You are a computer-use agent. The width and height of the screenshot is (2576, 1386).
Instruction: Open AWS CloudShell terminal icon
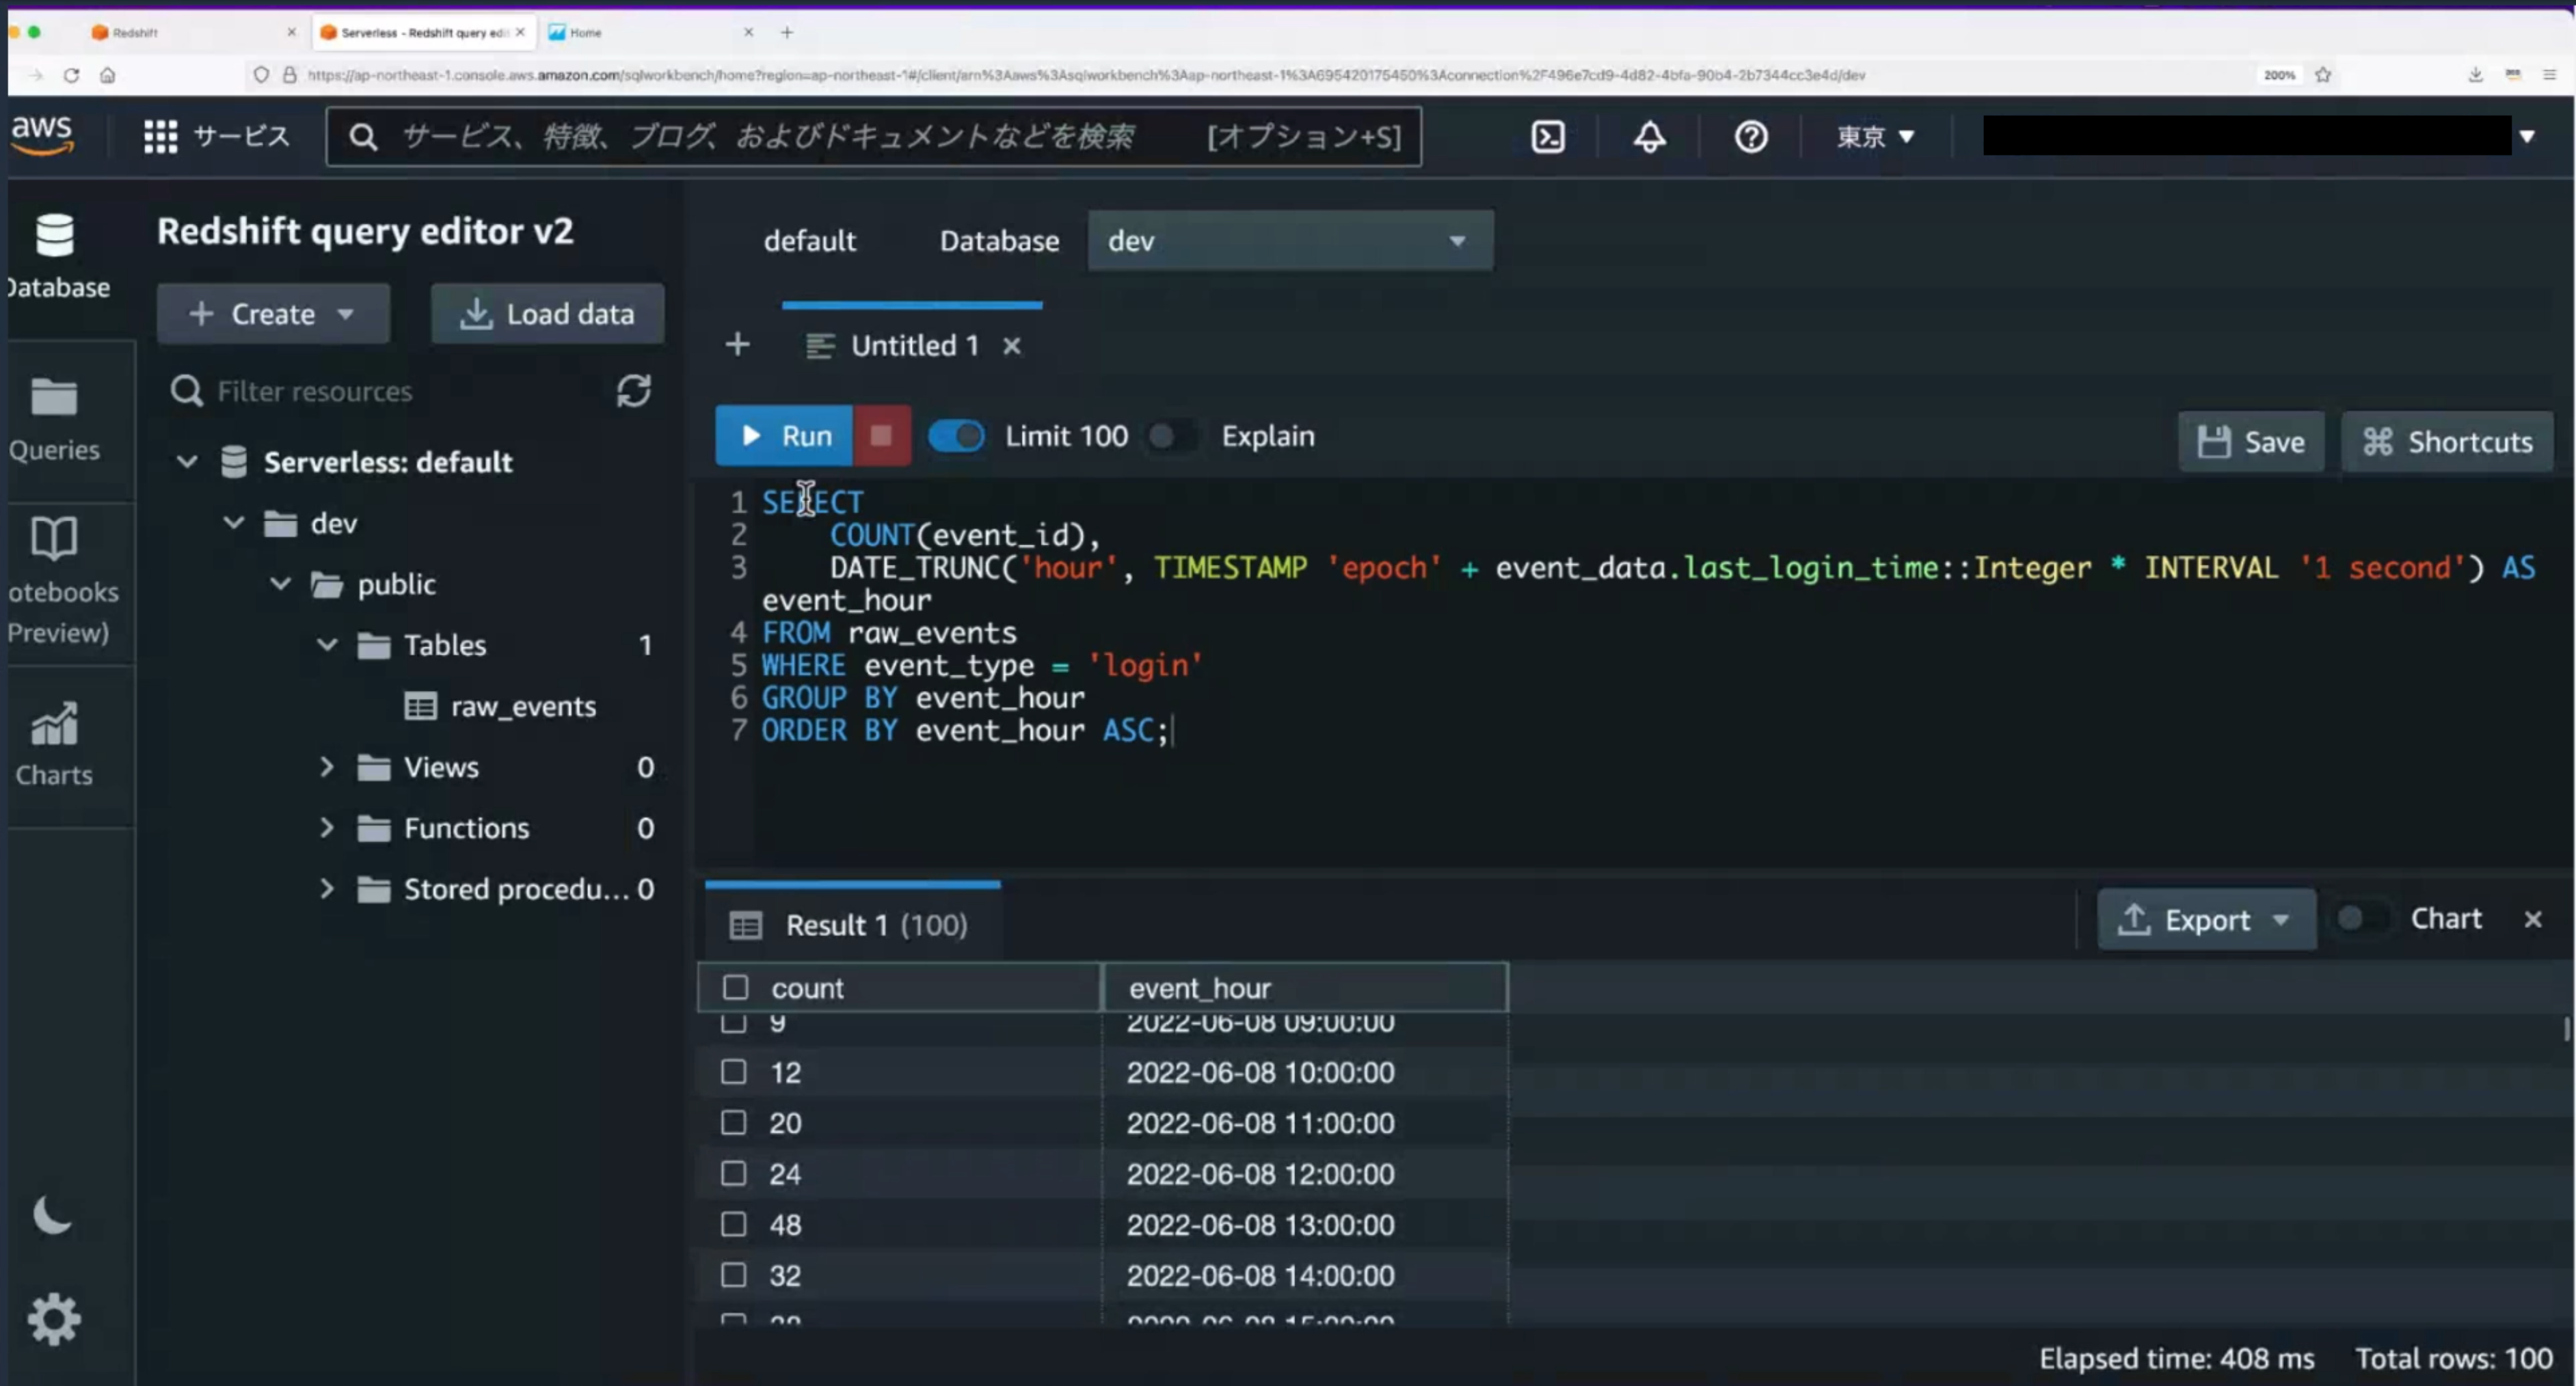click(x=1548, y=136)
